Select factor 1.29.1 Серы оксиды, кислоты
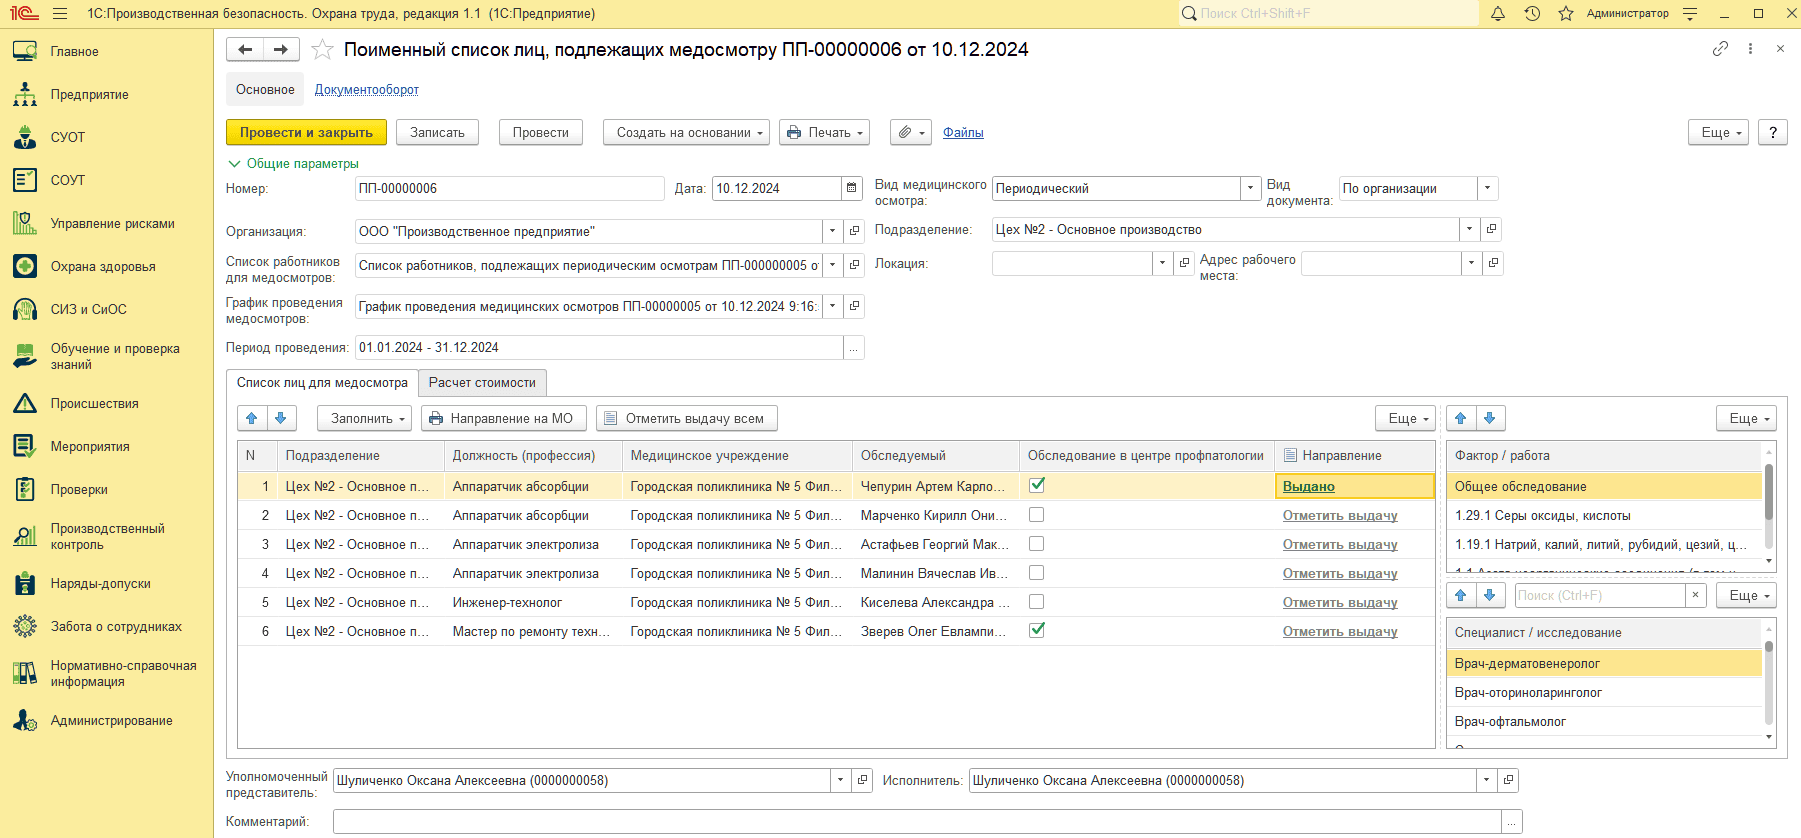Screen dimensions: 1801x838 tap(1604, 515)
